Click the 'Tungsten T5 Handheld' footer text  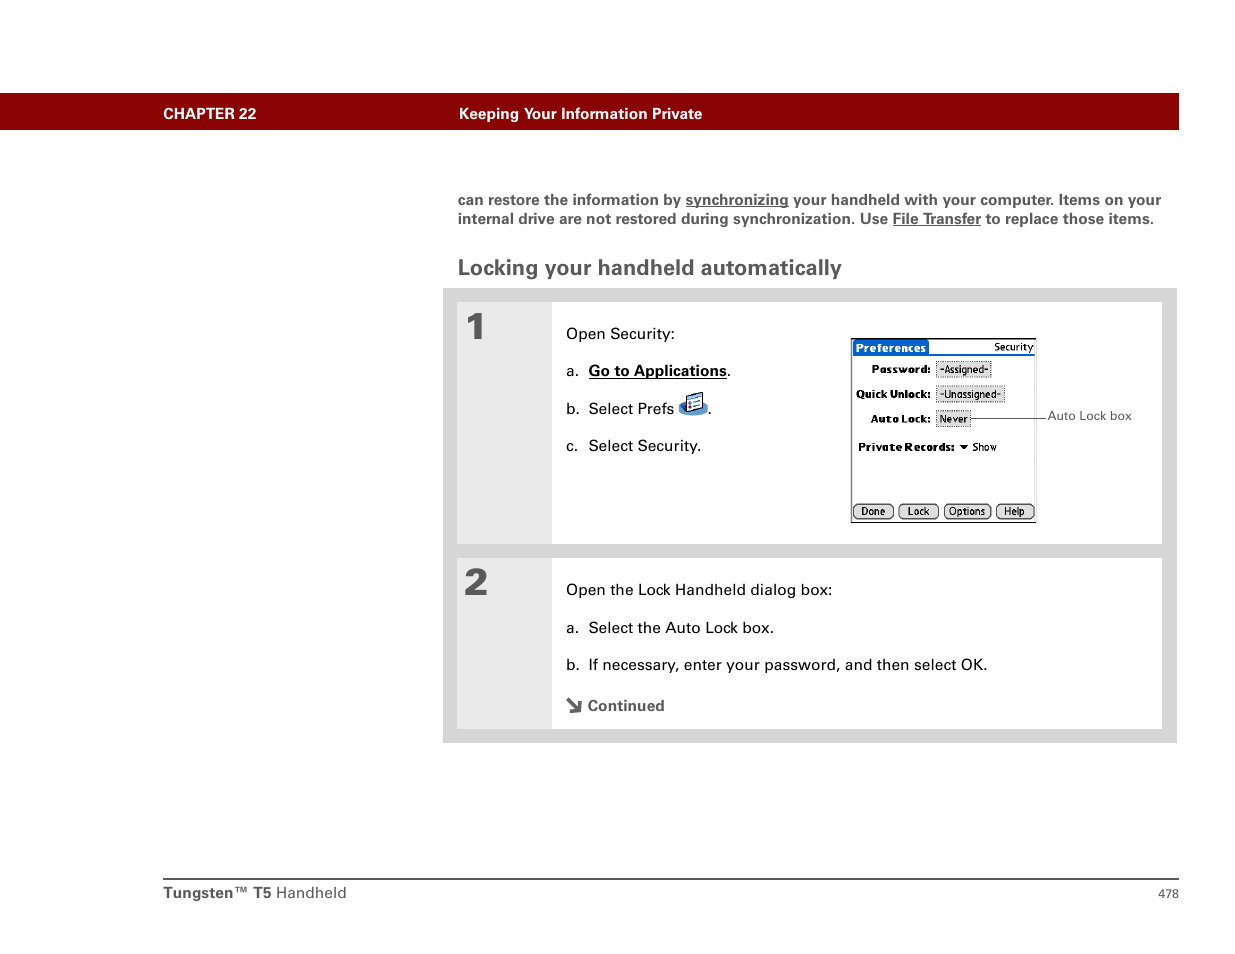255,893
